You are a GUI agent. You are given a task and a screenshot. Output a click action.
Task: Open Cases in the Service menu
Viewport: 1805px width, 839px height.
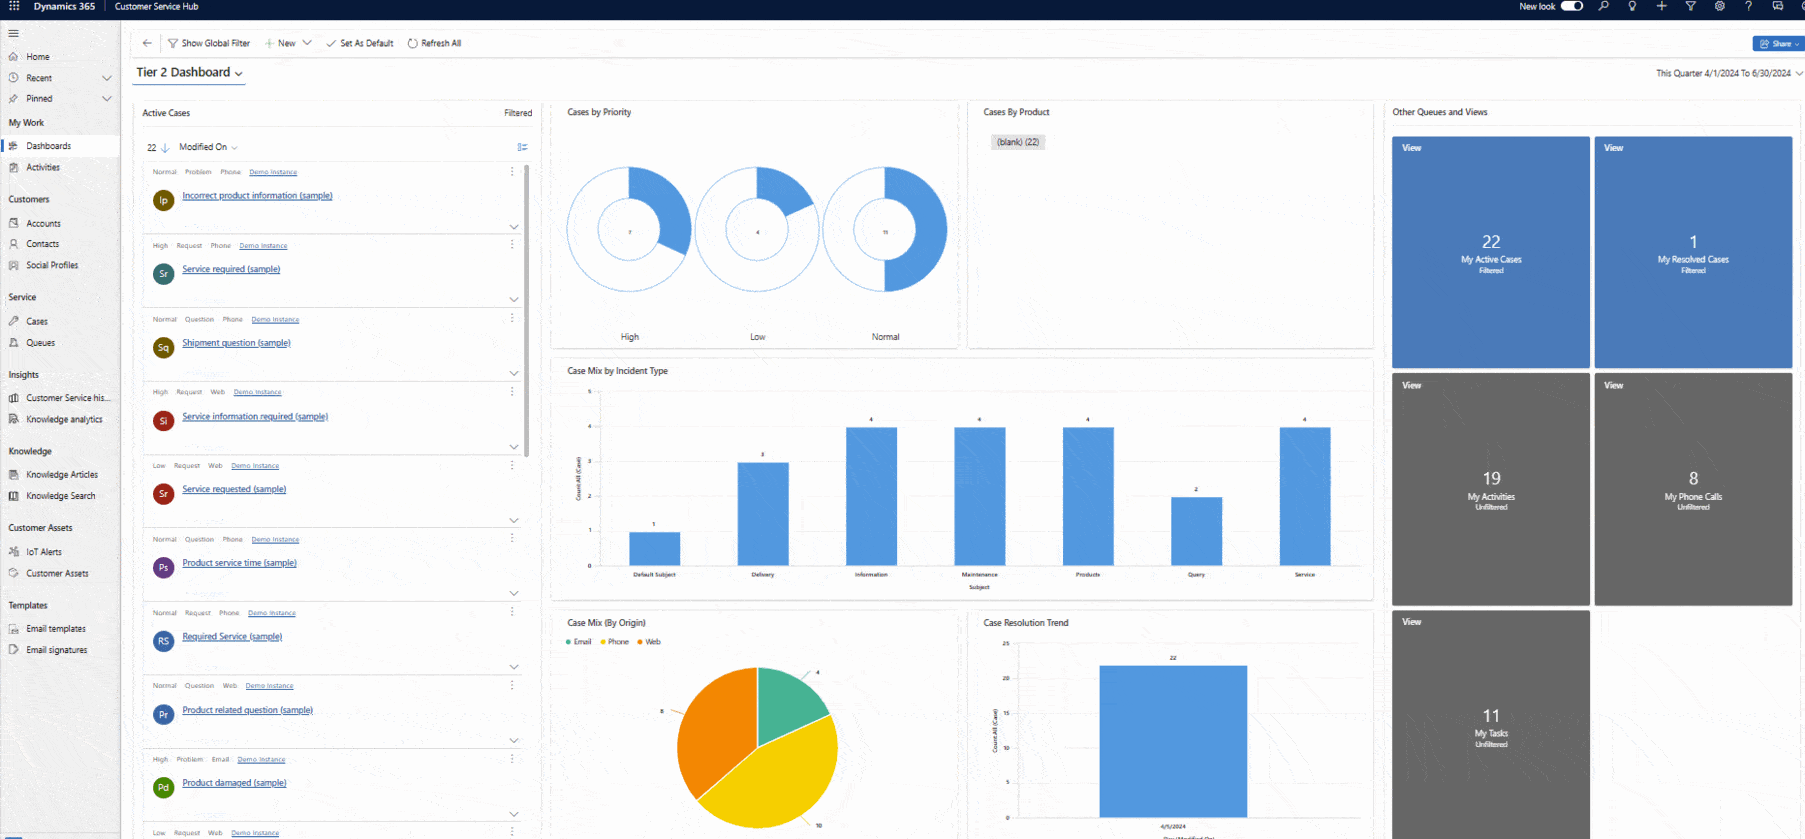pos(37,321)
